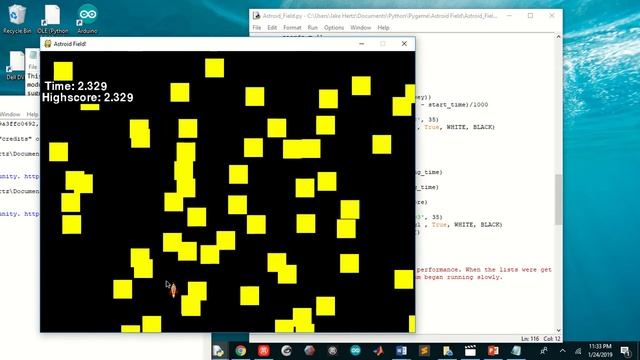Open Window menu in Astroid_Field.py editor

[360, 28]
